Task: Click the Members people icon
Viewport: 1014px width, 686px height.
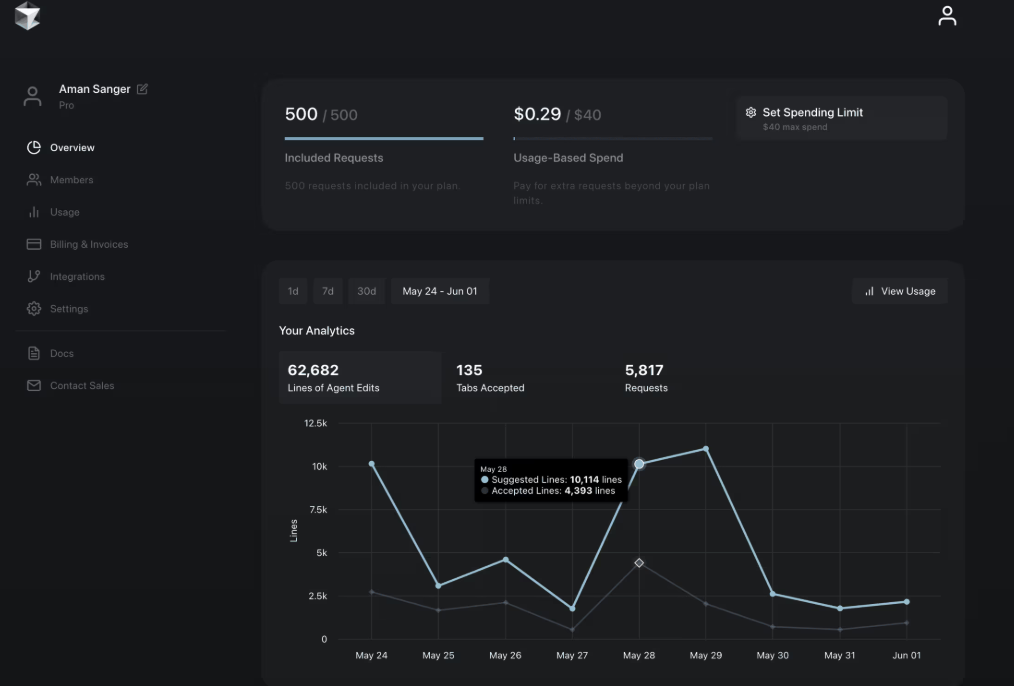Action: (x=33, y=180)
